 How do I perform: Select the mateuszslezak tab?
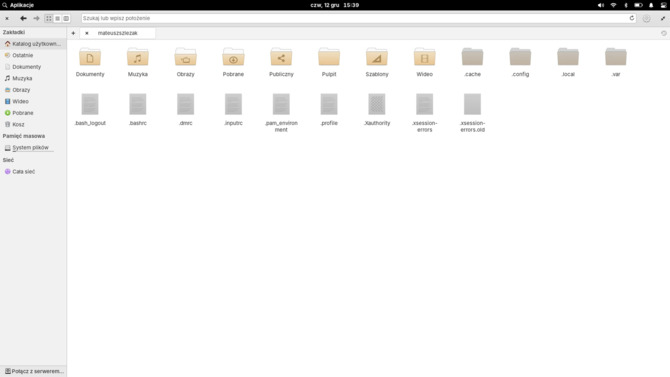(x=118, y=33)
